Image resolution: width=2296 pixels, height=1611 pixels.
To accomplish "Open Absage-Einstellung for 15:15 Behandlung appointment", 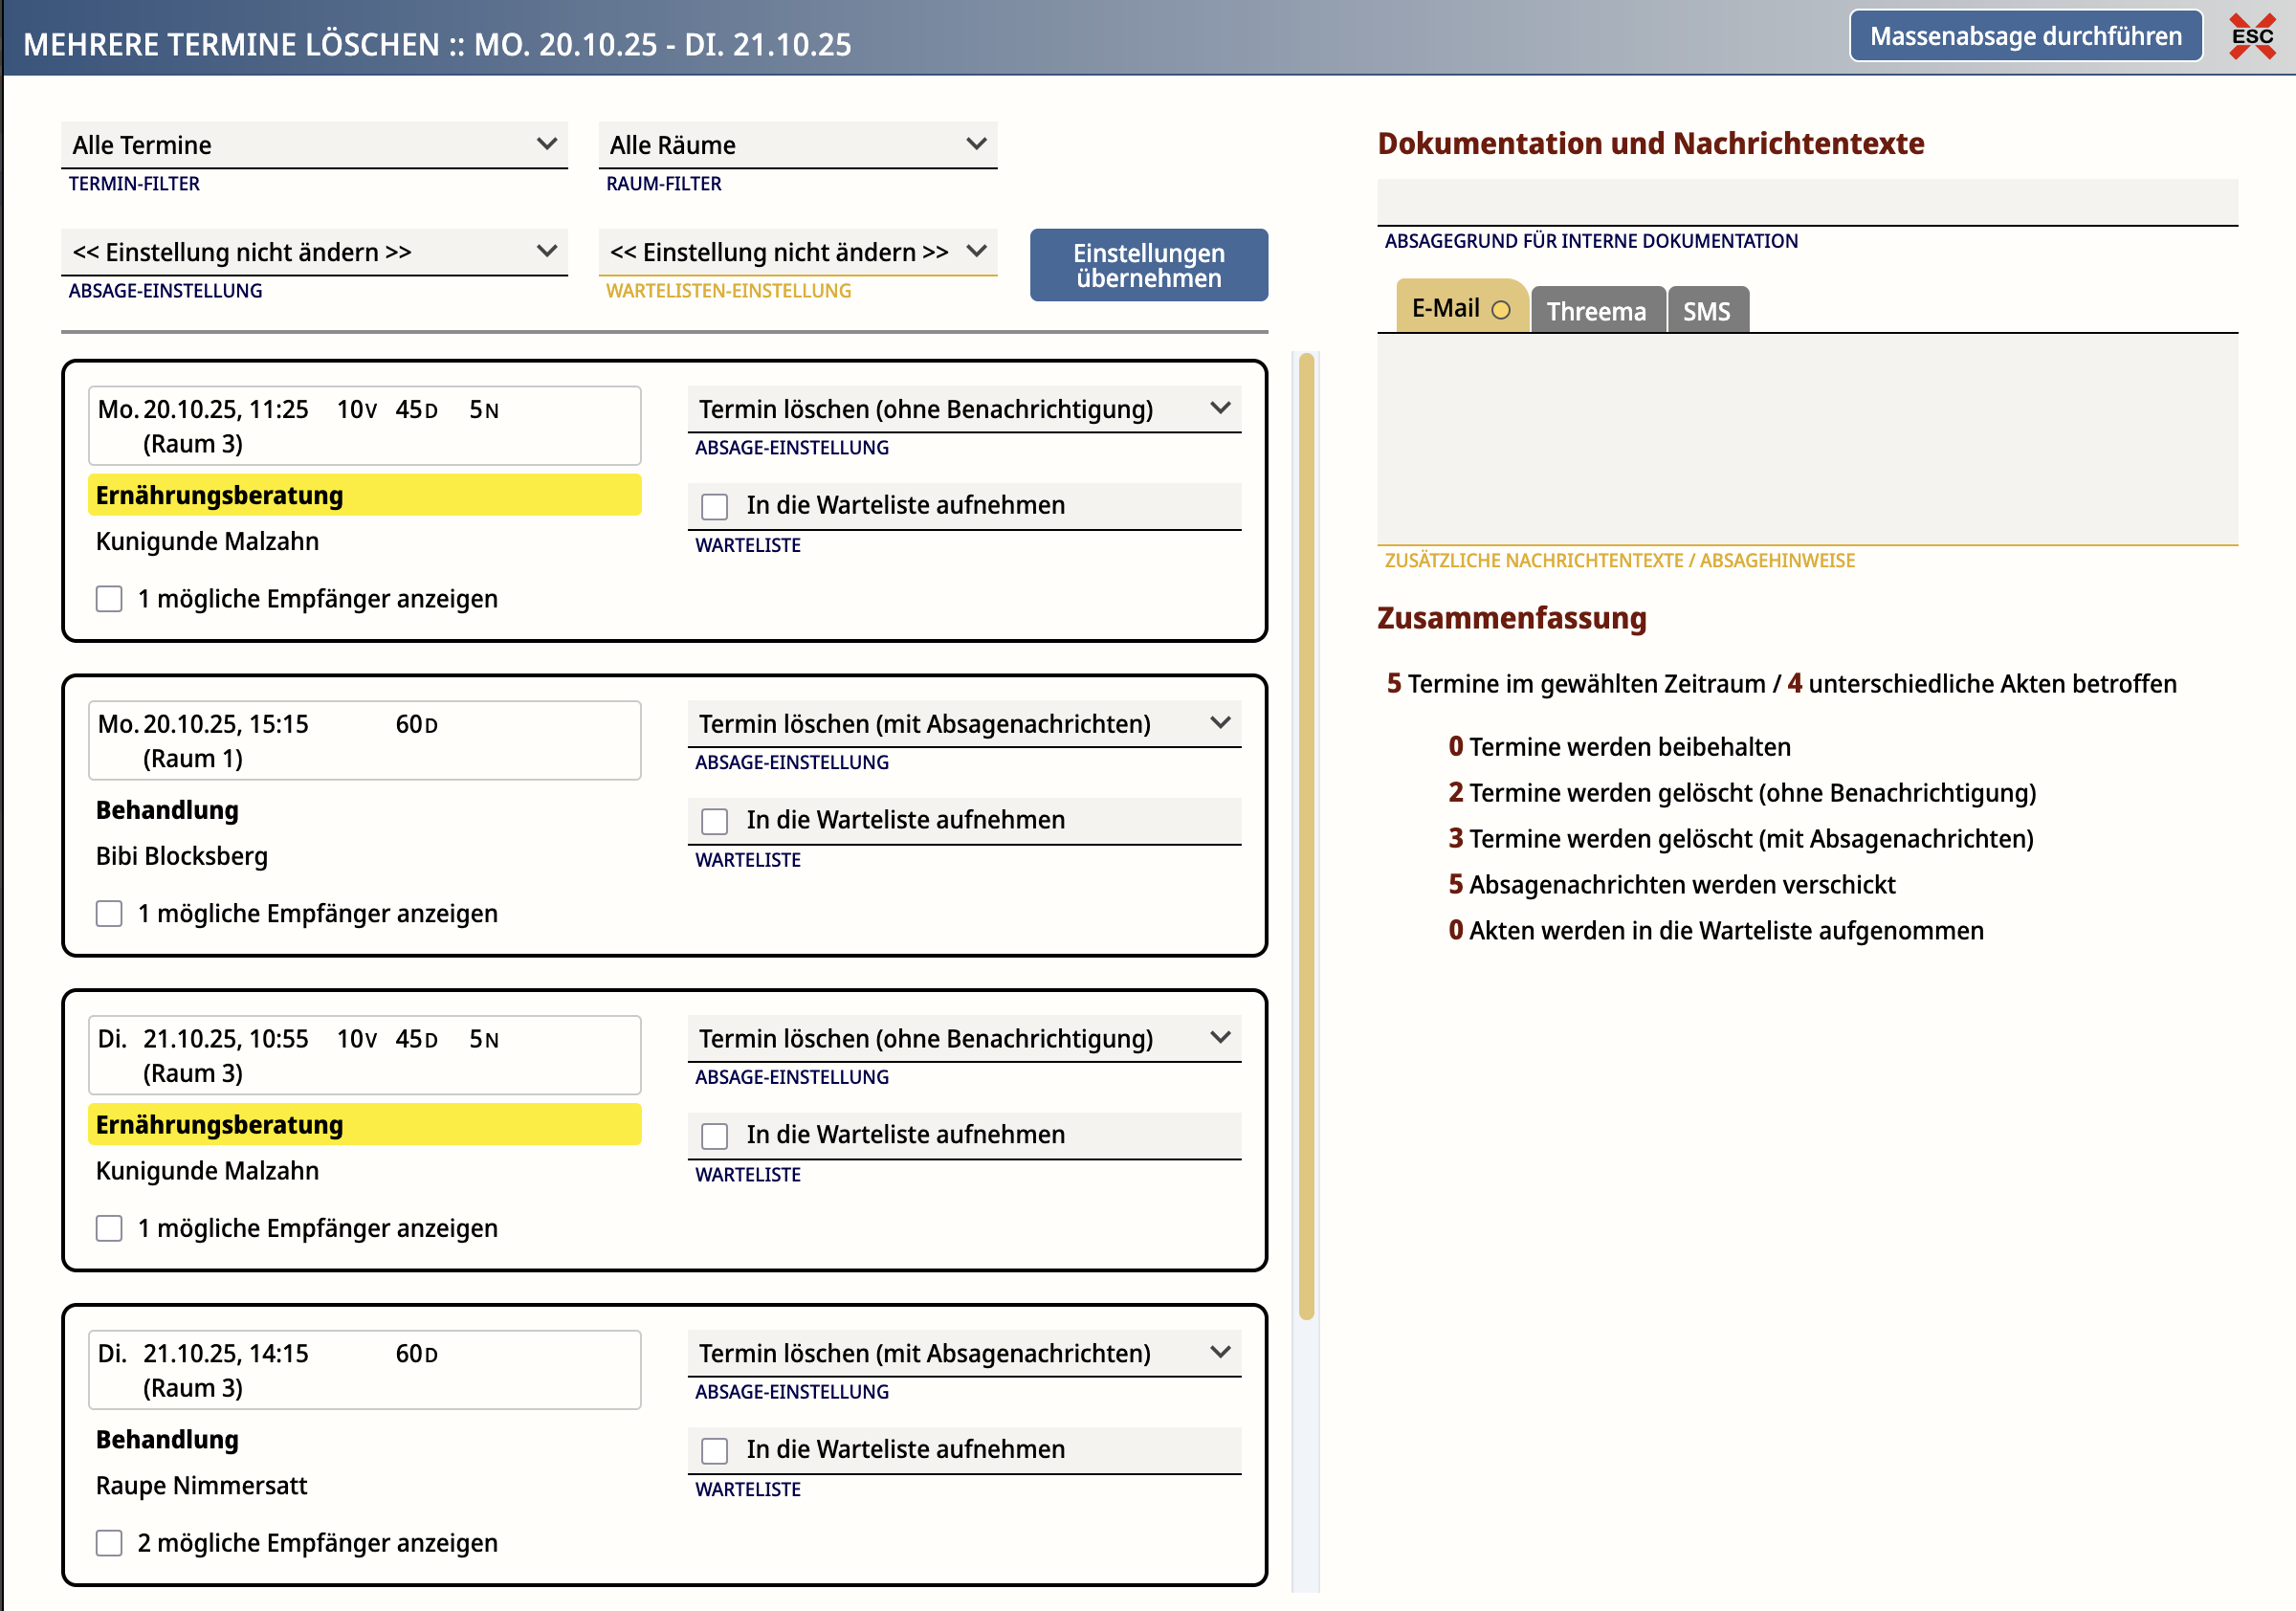I will click(963, 723).
